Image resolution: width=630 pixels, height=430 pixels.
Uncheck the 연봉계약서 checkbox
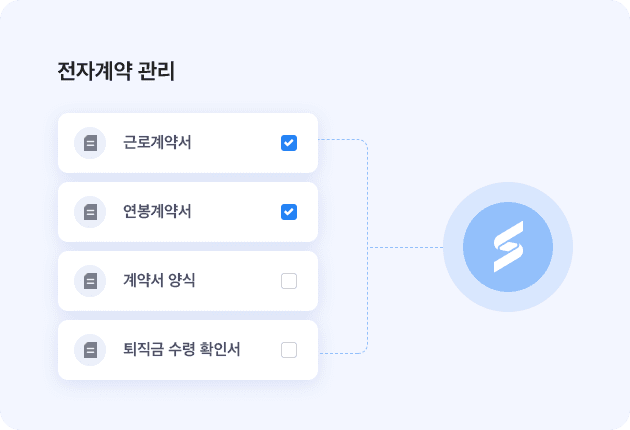[289, 212]
